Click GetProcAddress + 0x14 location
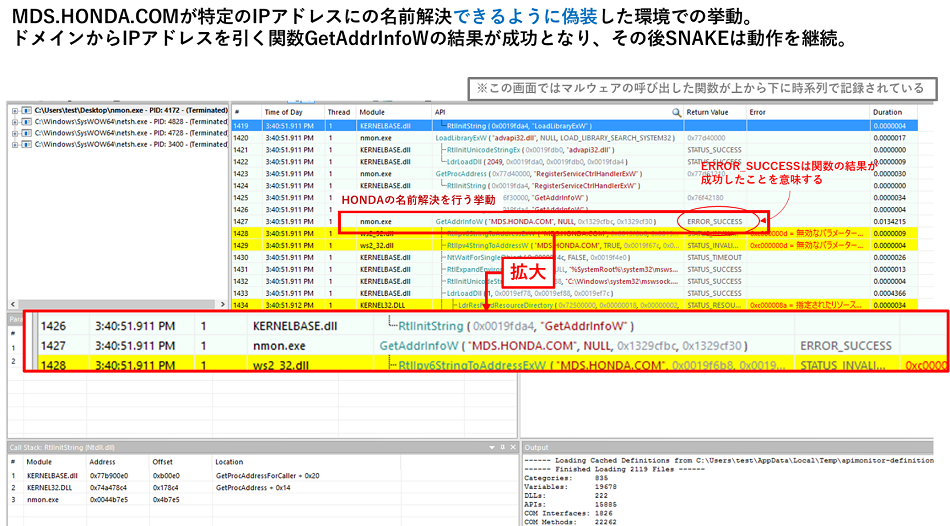Image resolution: width=950 pixels, height=526 pixels. tap(254, 488)
